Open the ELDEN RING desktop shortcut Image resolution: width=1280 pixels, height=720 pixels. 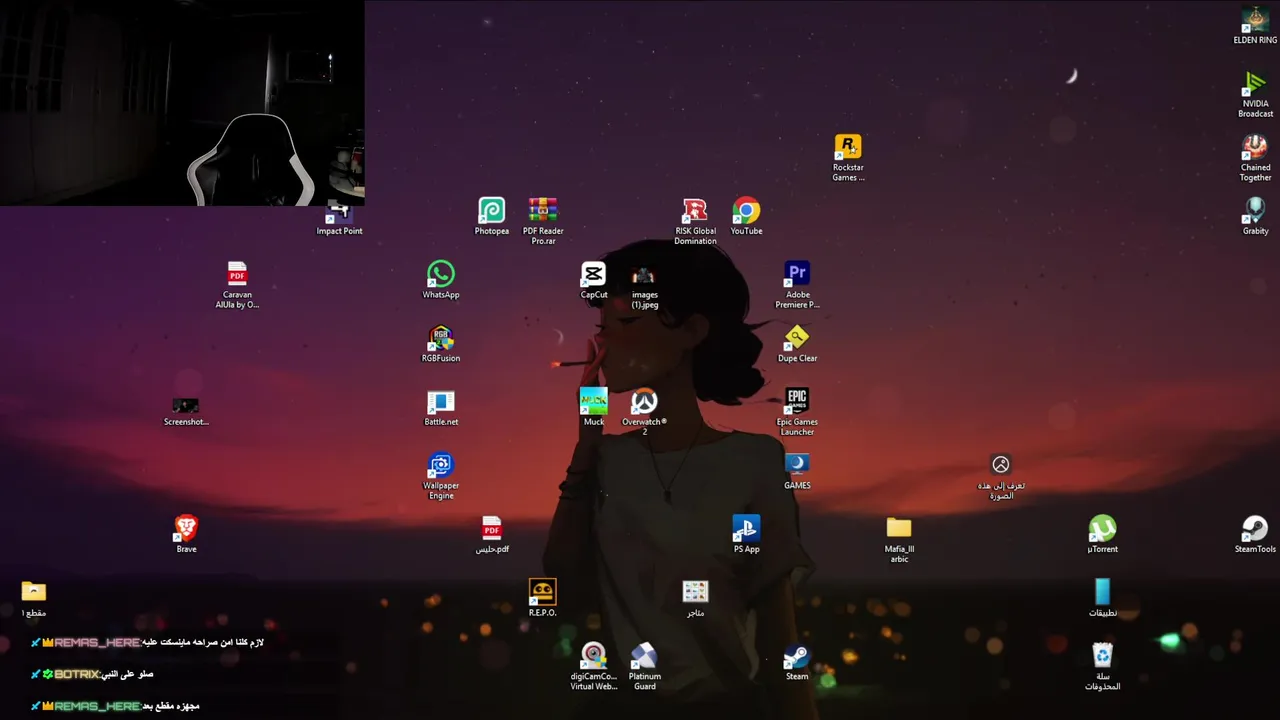pyautogui.click(x=1254, y=27)
